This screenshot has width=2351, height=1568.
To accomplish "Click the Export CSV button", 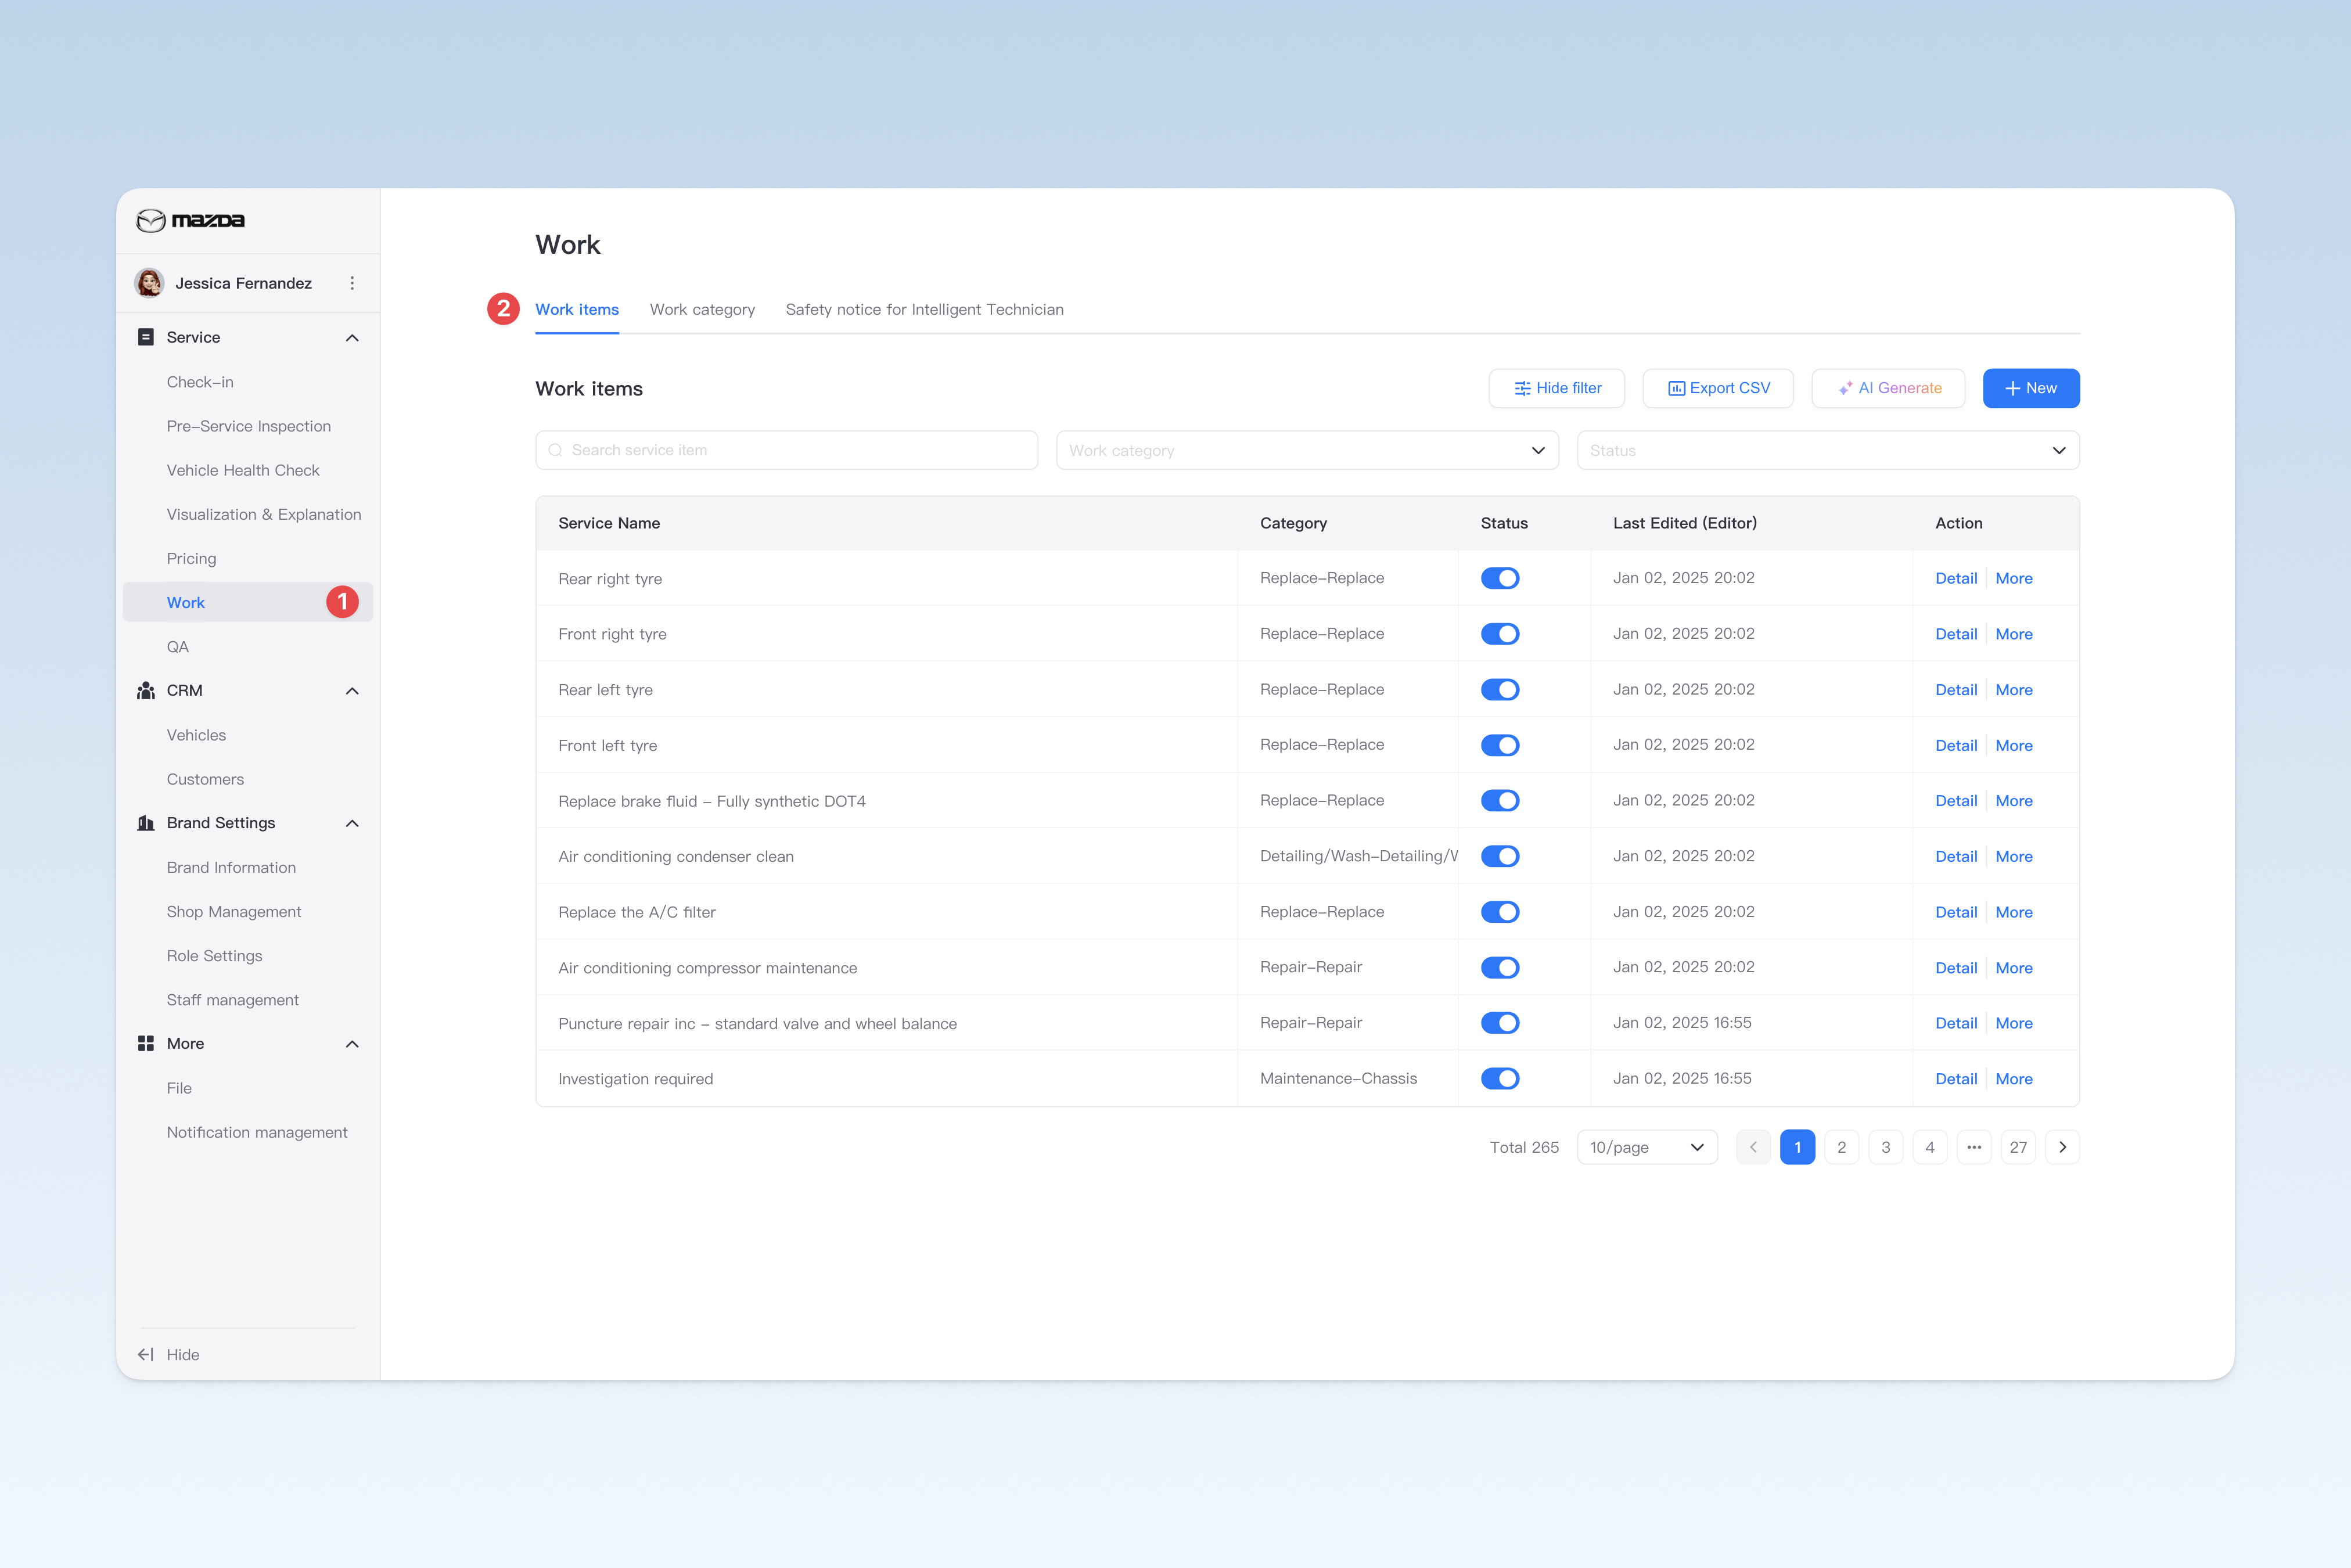I will point(1718,388).
